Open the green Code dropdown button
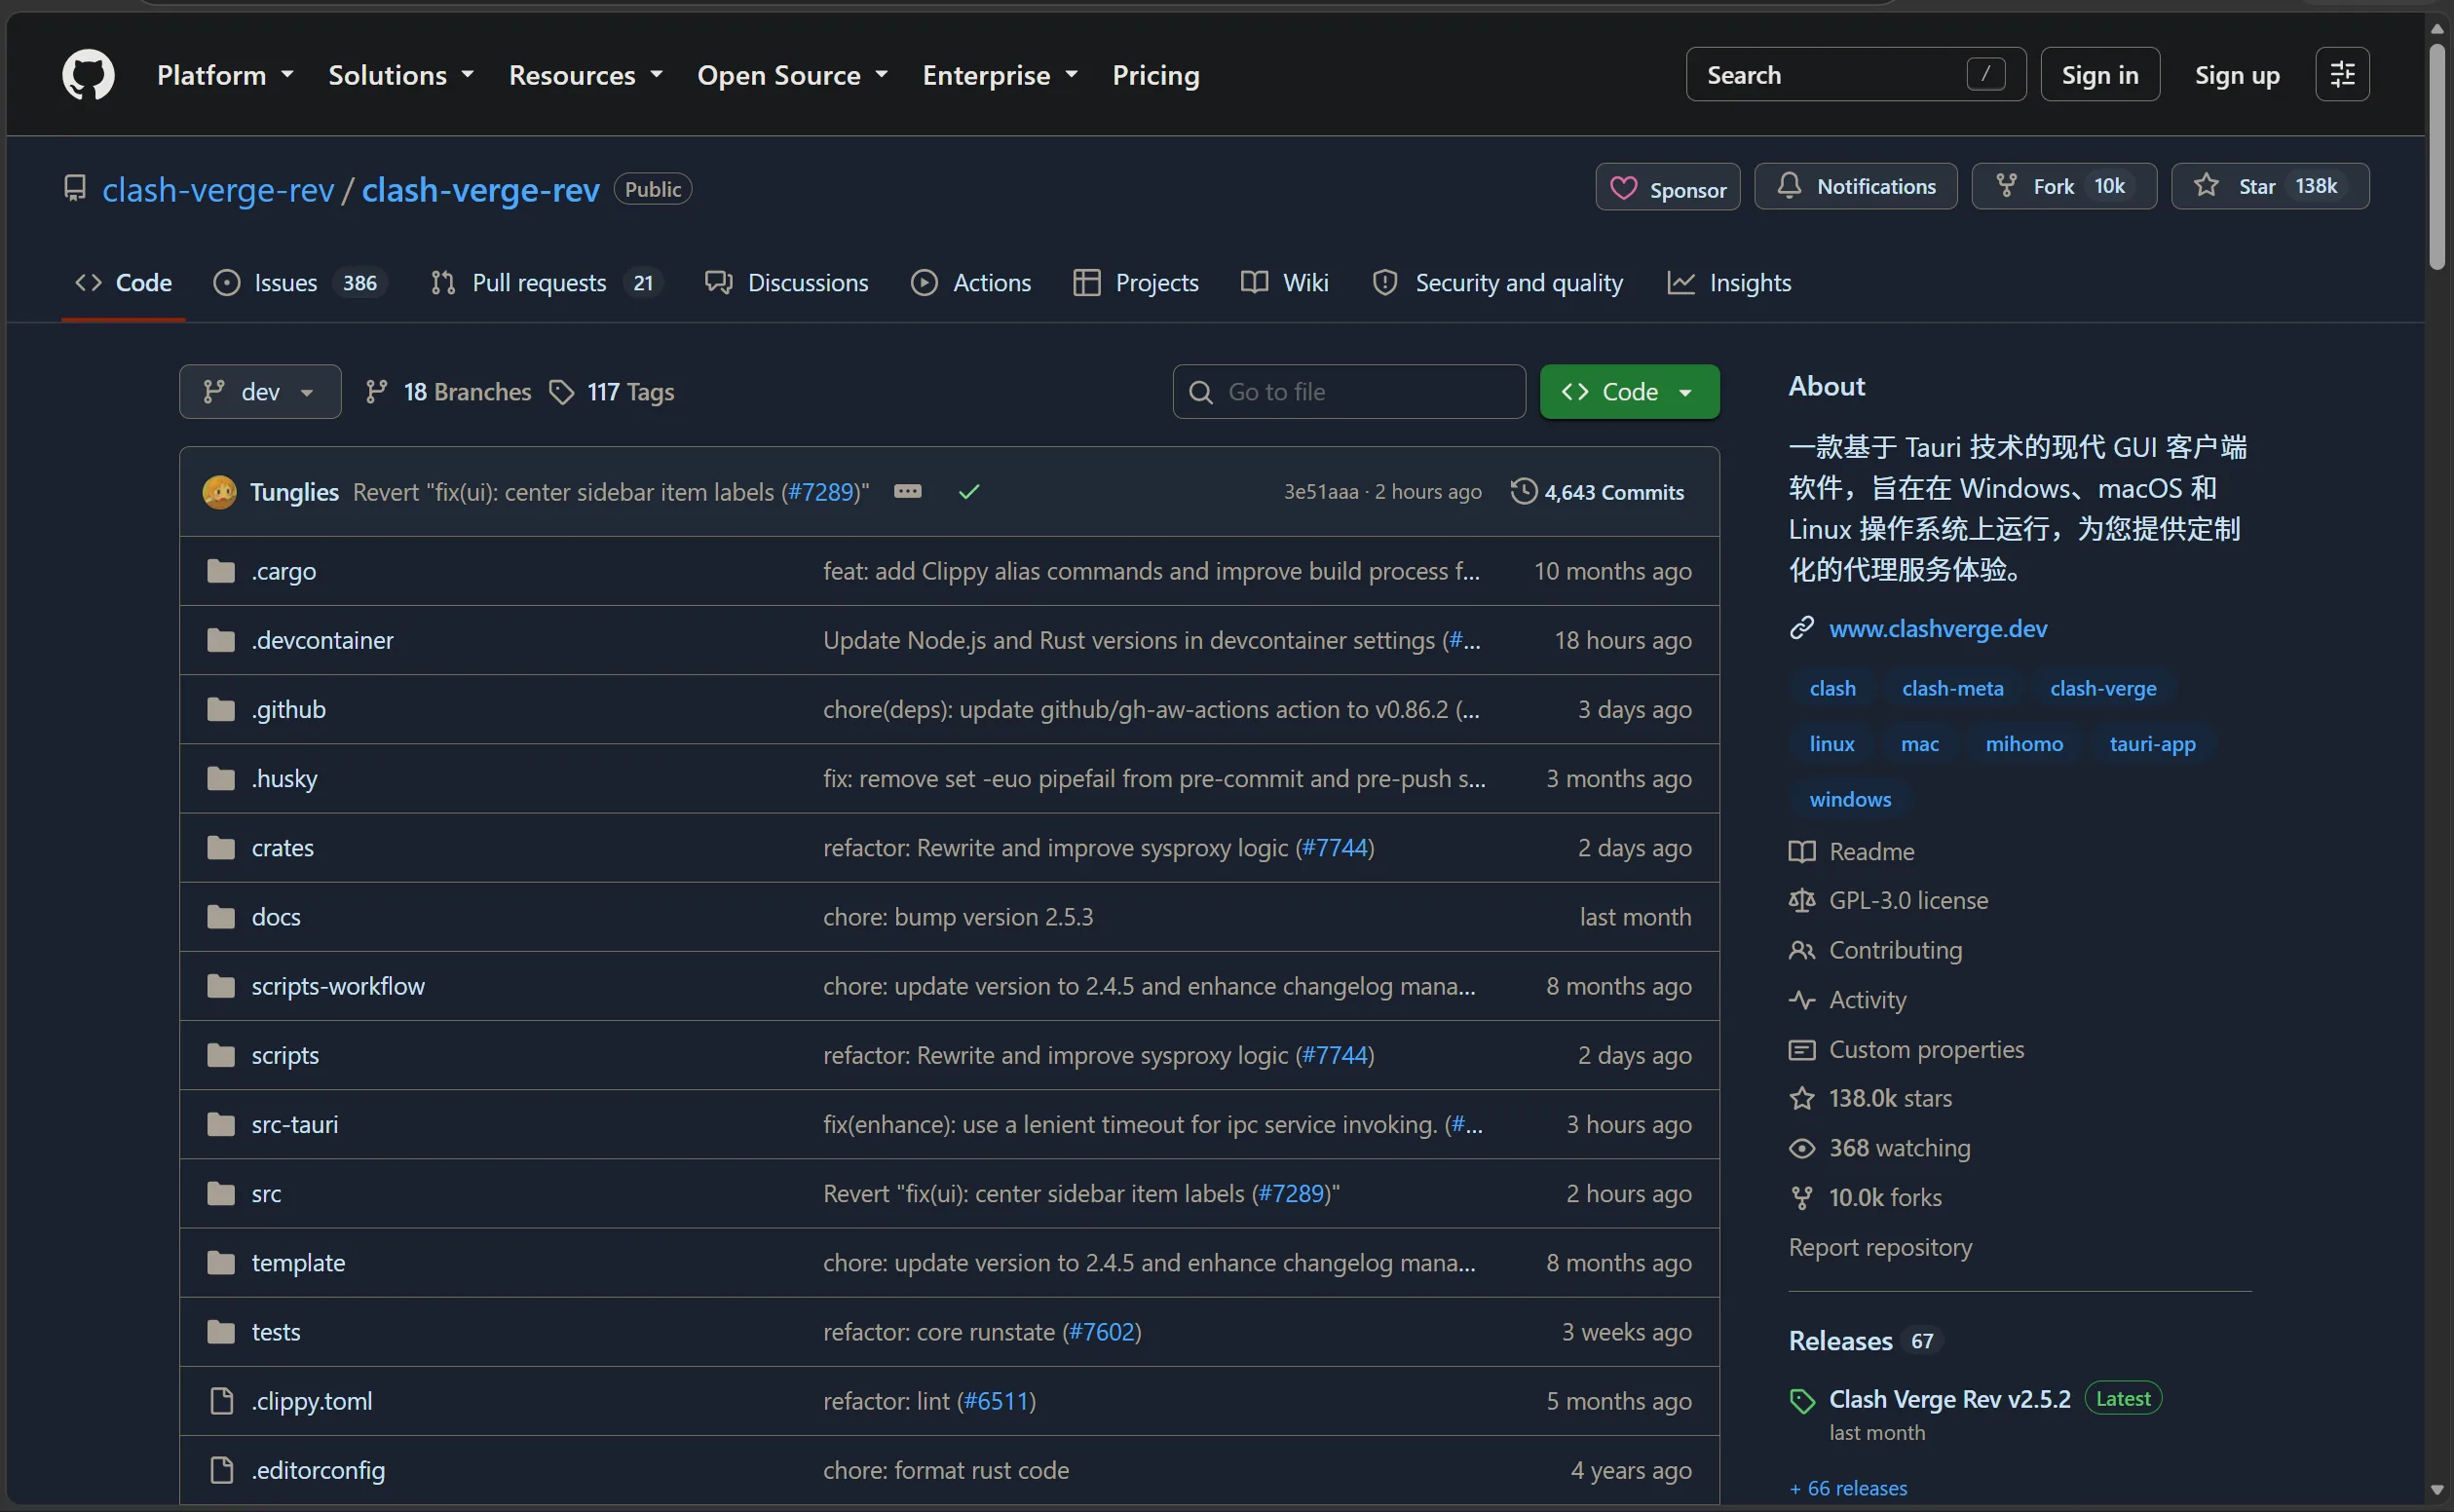 [1629, 392]
